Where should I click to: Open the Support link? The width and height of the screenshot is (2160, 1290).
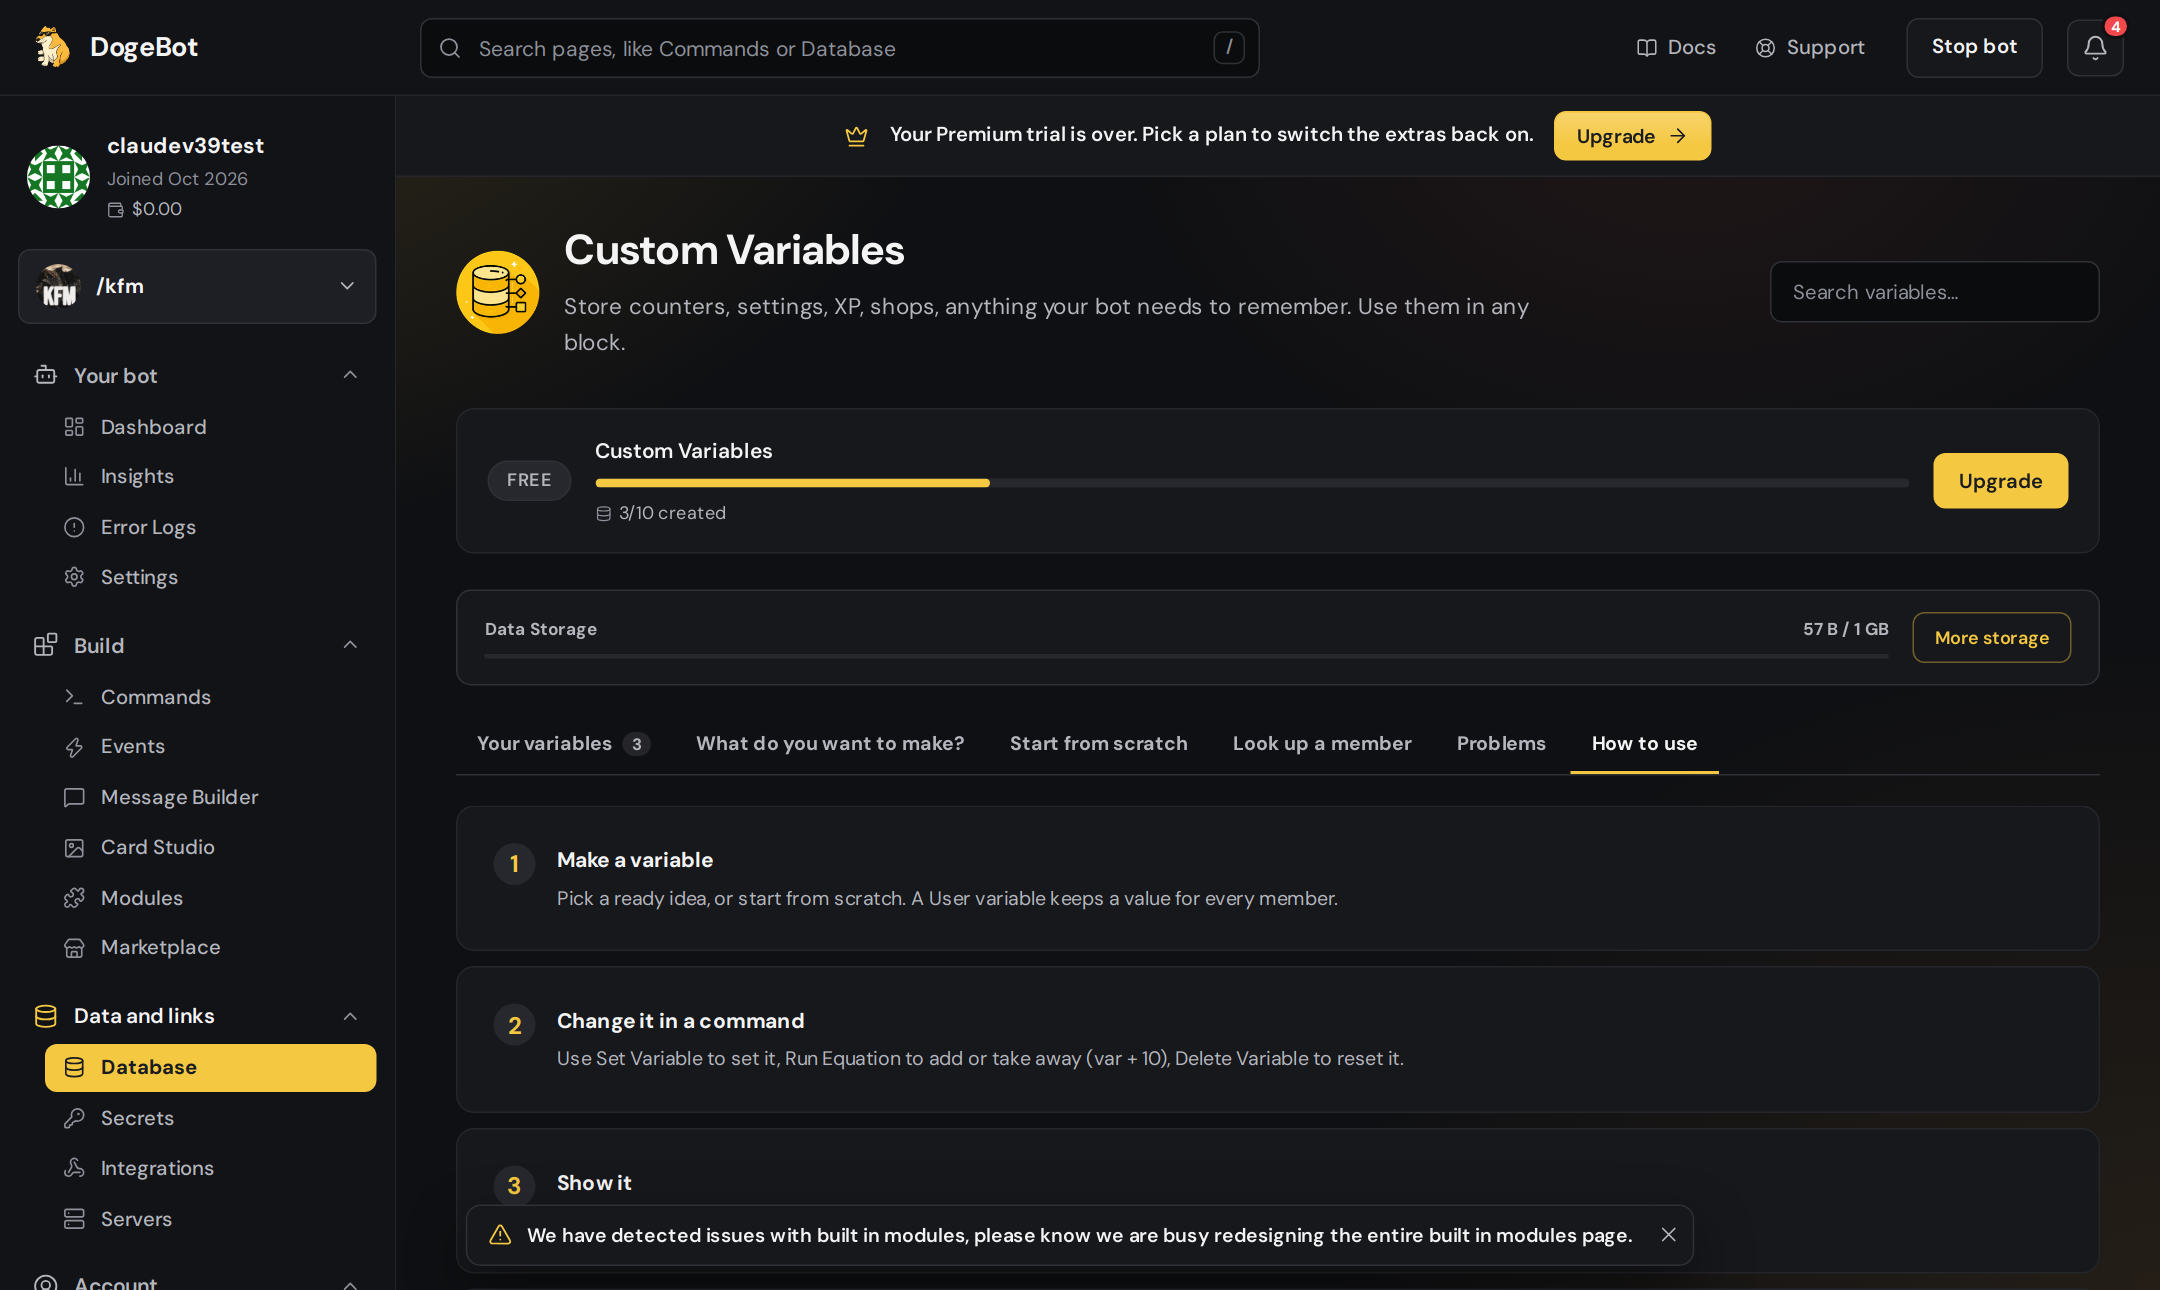[1810, 48]
